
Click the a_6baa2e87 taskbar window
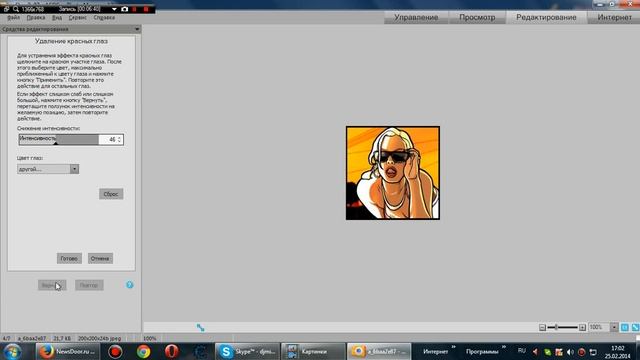coord(379,351)
